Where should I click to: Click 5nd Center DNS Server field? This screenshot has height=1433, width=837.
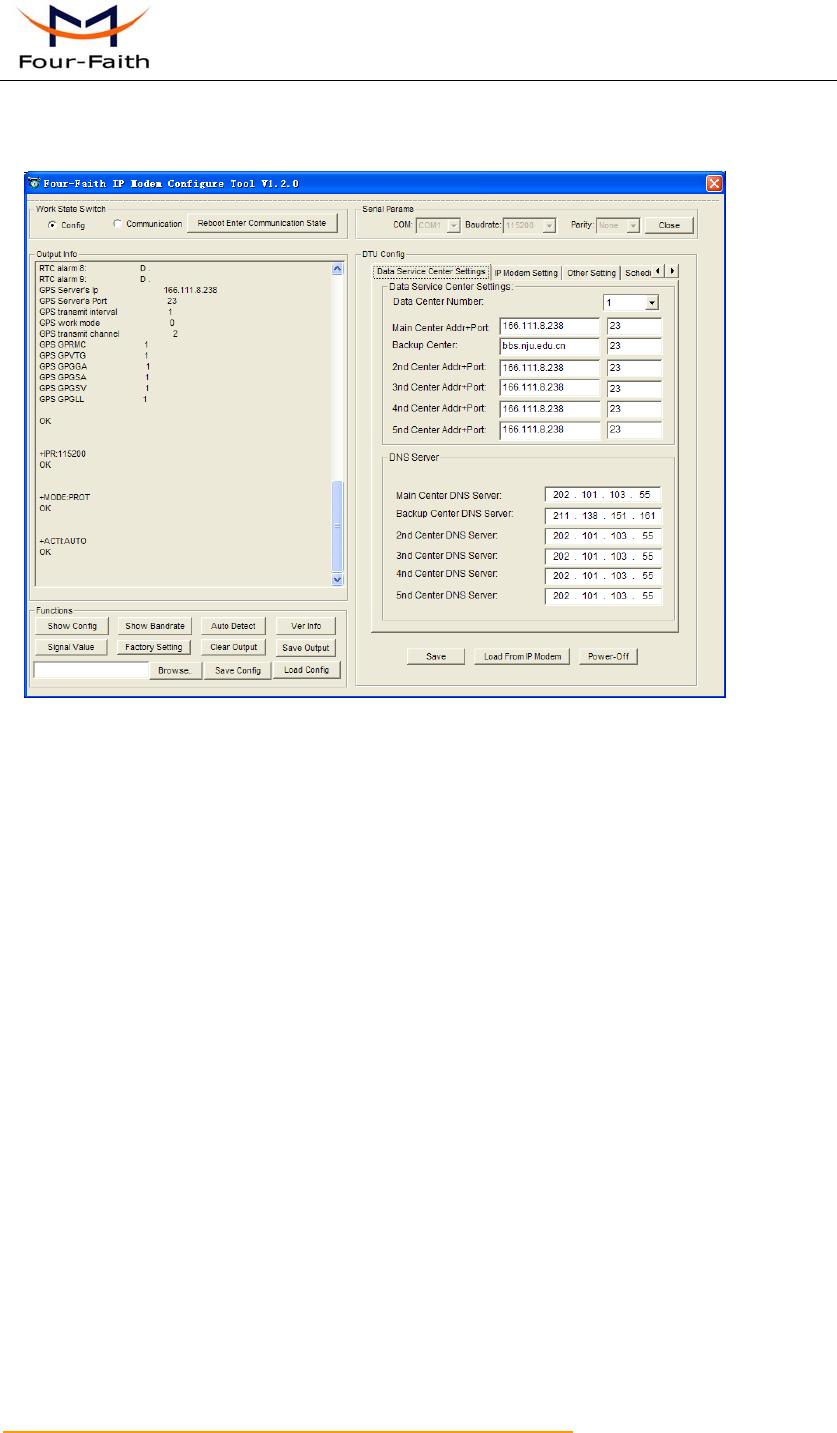[603, 596]
